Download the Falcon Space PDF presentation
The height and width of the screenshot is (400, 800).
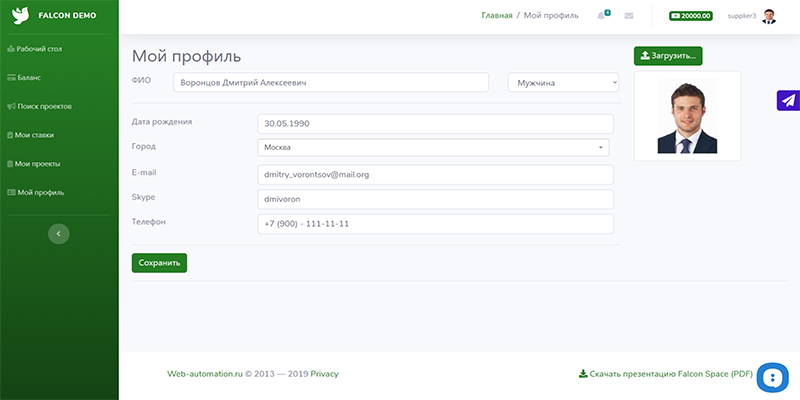point(666,374)
